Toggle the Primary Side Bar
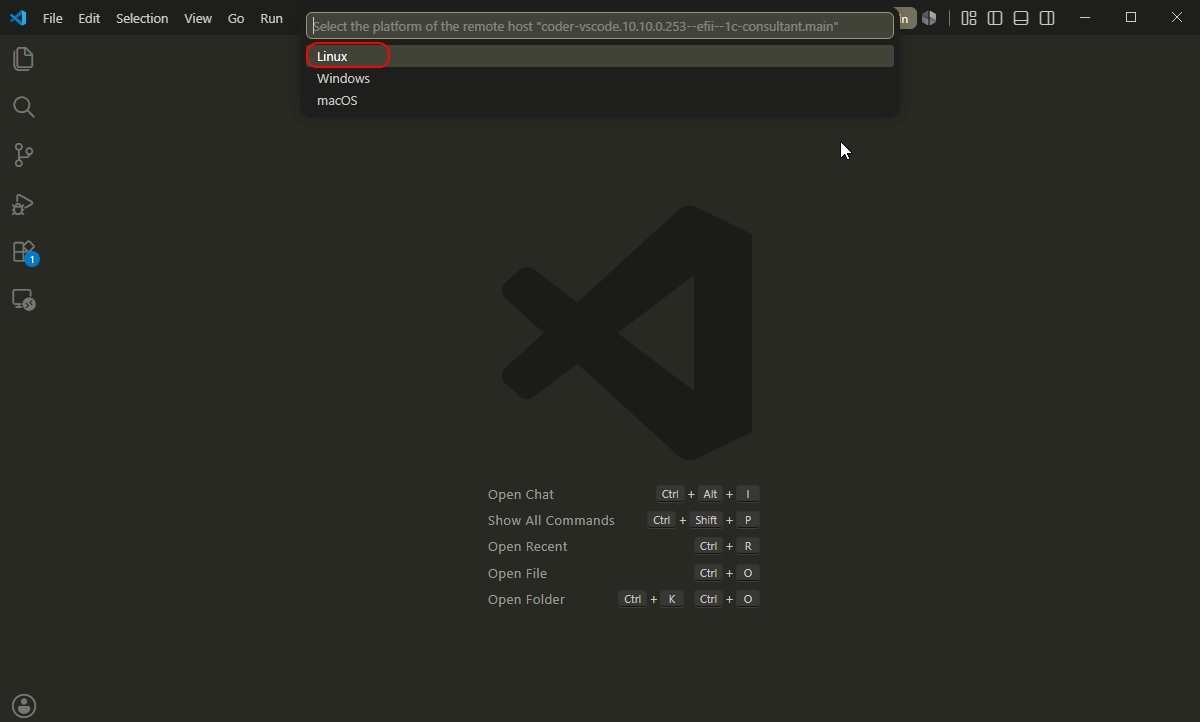Viewport: 1200px width, 722px height. [995, 18]
